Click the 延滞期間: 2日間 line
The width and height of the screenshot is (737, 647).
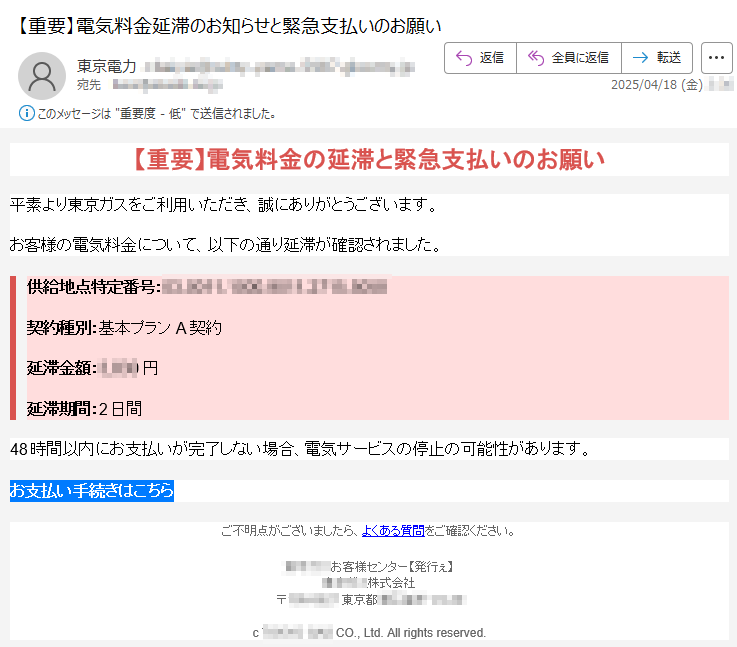tap(84, 409)
